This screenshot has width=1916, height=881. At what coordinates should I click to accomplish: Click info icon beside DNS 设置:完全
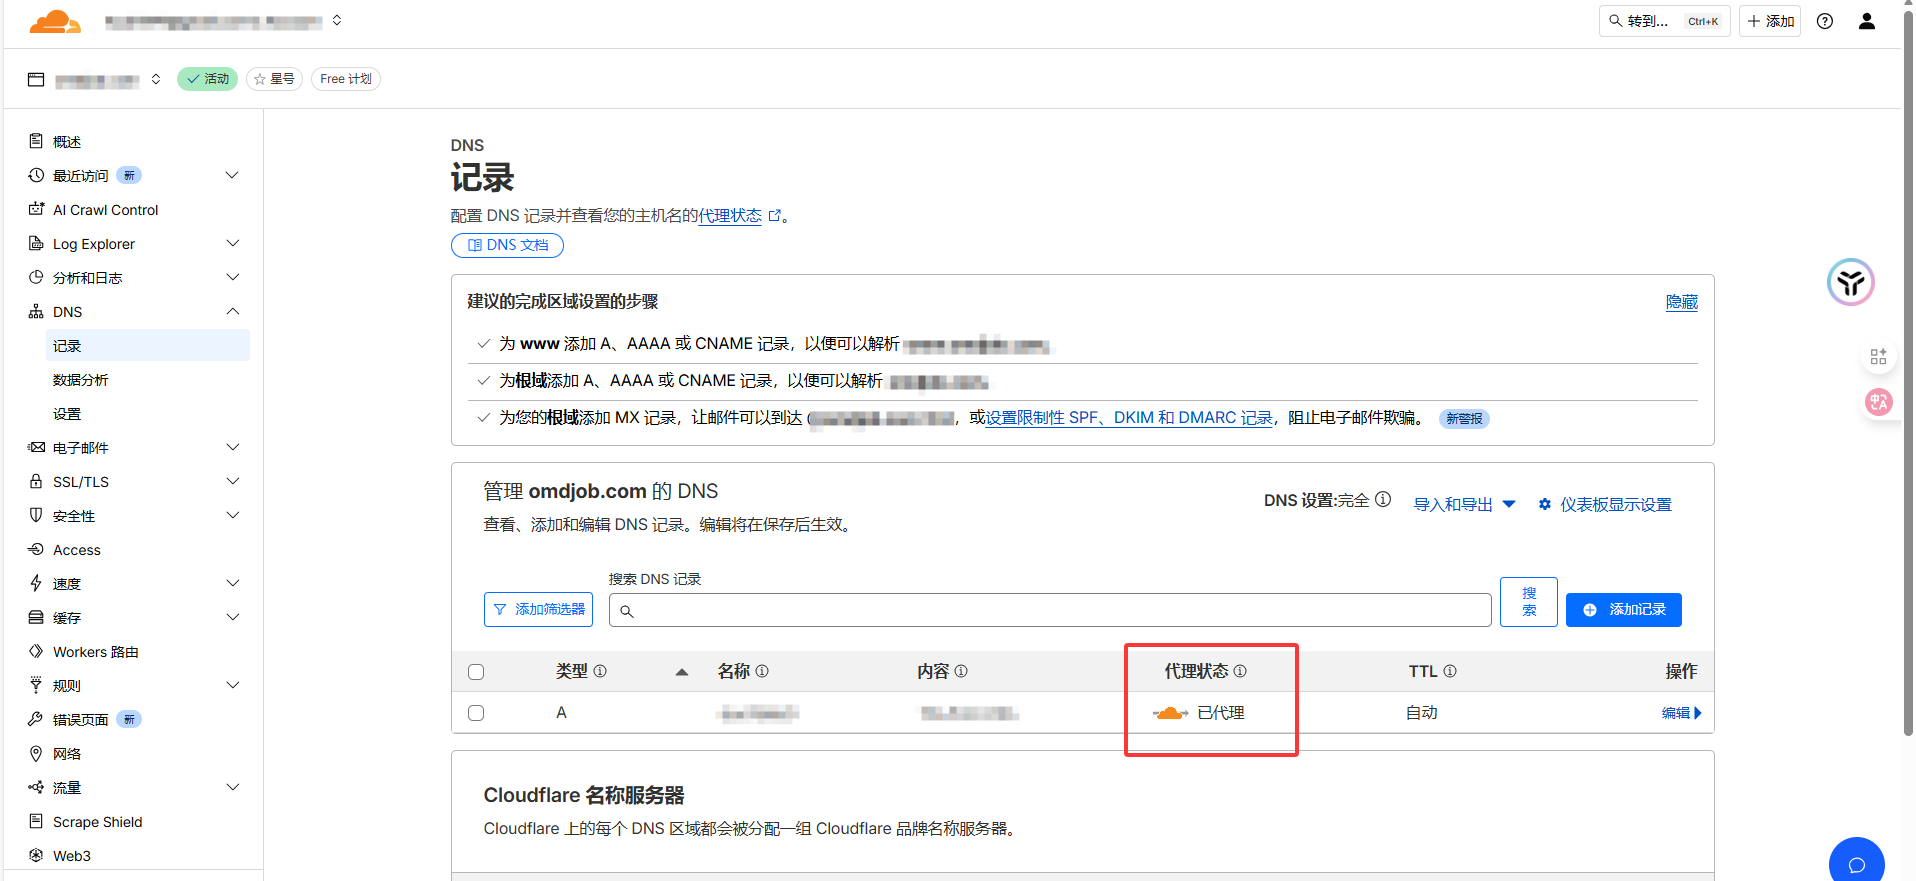tap(1383, 499)
